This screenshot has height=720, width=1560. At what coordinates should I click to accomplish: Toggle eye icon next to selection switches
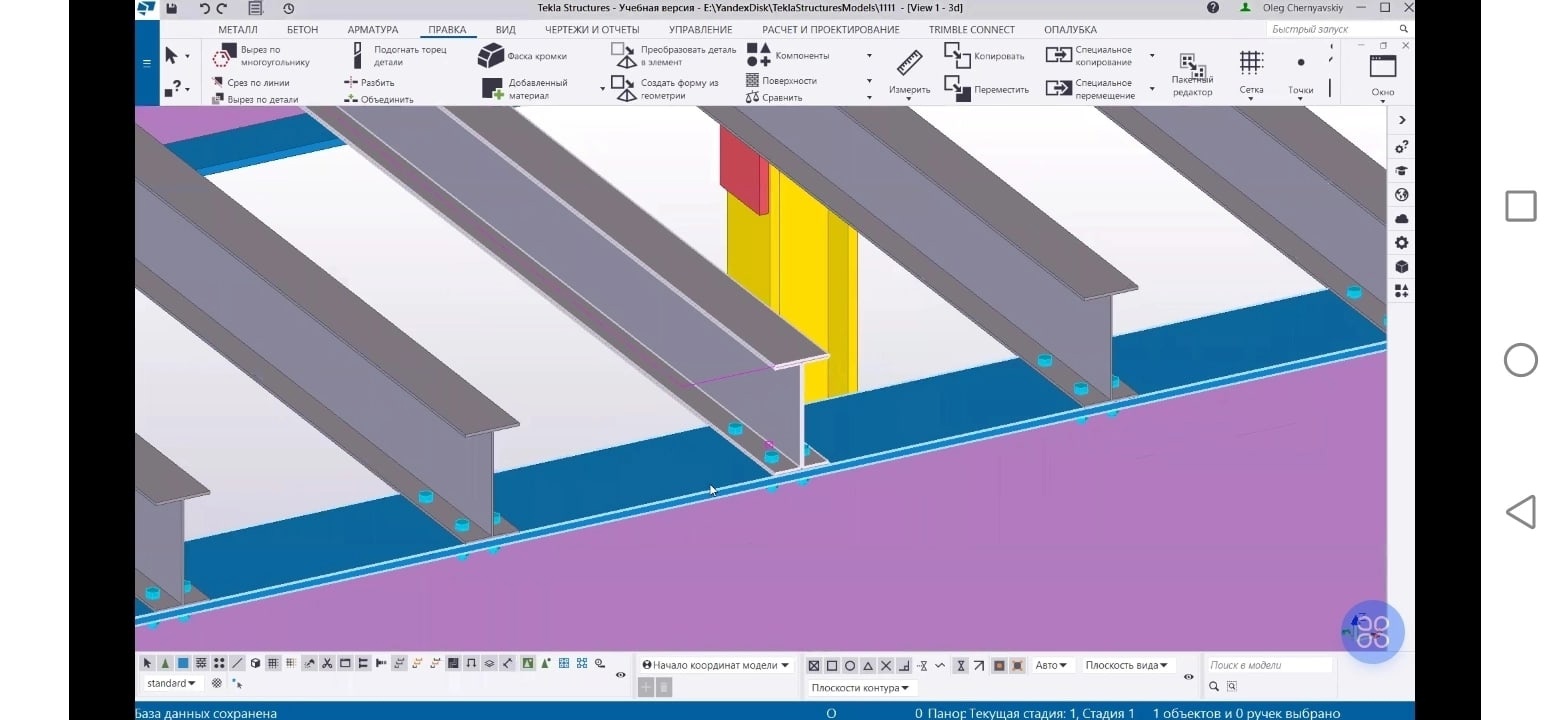pyautogui.click(x=621, y=675)
